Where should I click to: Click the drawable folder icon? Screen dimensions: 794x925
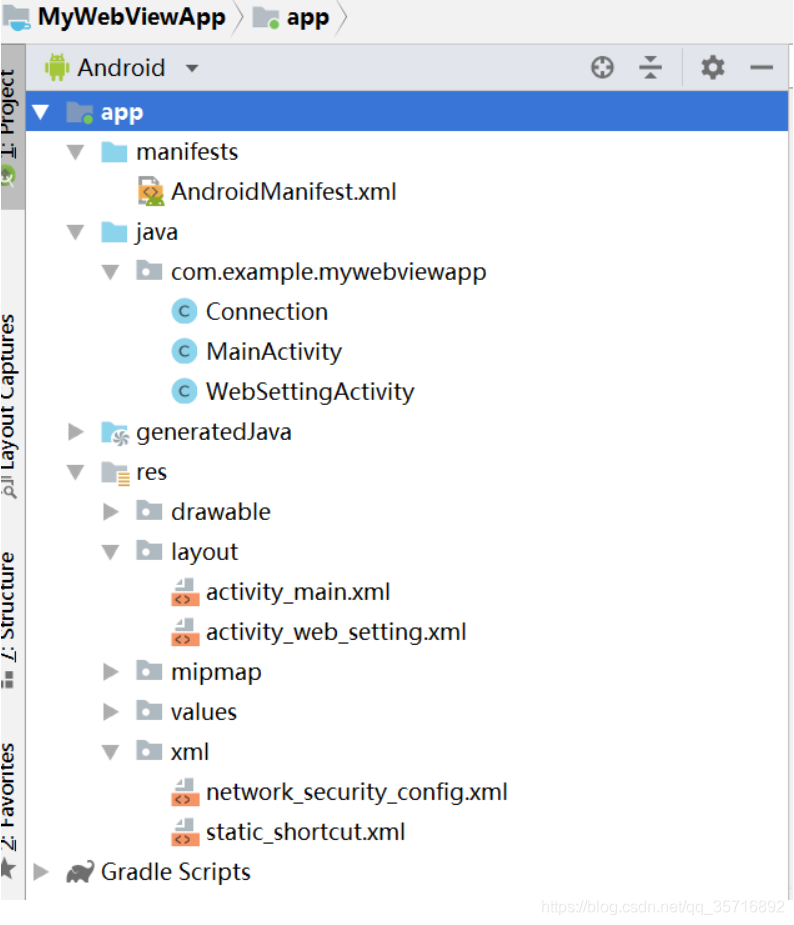click(x=149, y=510)
